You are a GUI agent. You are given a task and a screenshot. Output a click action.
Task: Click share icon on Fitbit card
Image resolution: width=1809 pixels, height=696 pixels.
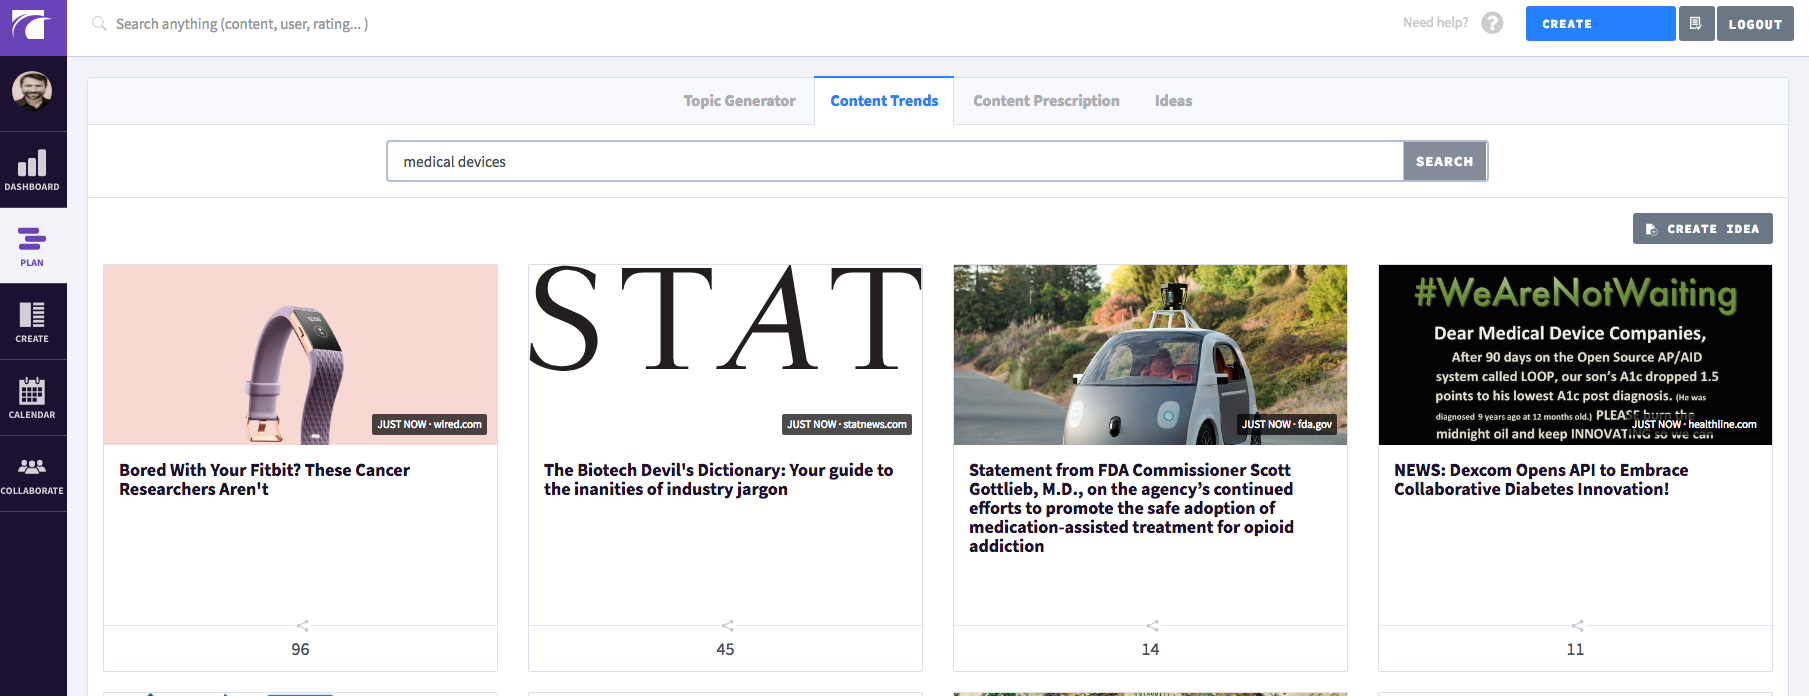tap(302, 626)
